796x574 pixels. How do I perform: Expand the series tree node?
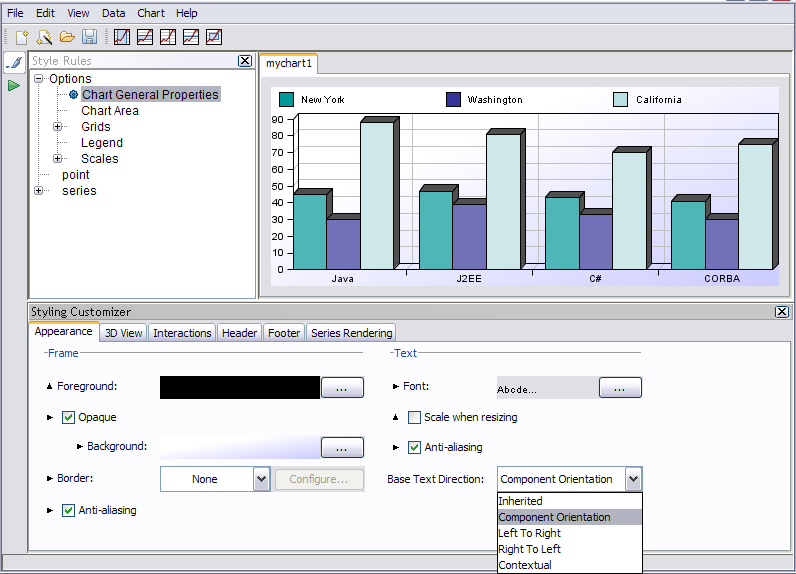pyautogui.click(x=39, y=191)
